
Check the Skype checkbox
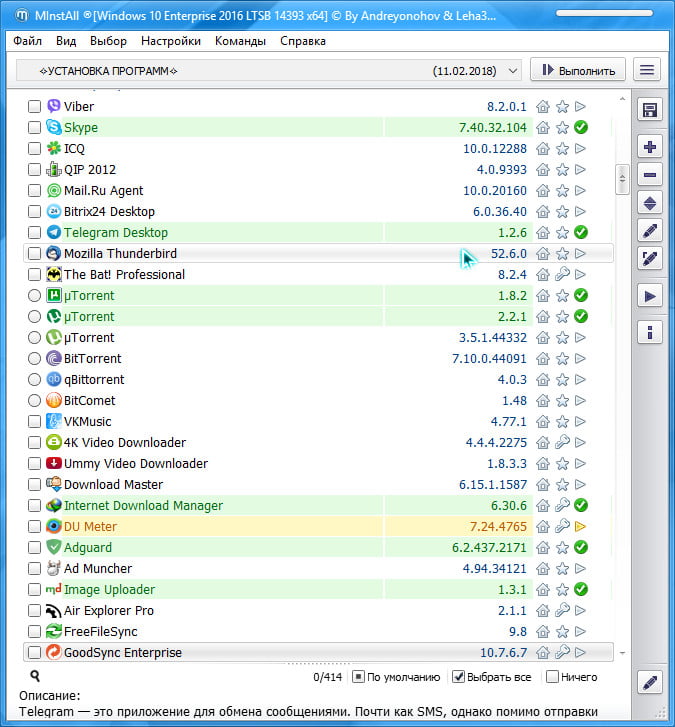tap(35, 128)
